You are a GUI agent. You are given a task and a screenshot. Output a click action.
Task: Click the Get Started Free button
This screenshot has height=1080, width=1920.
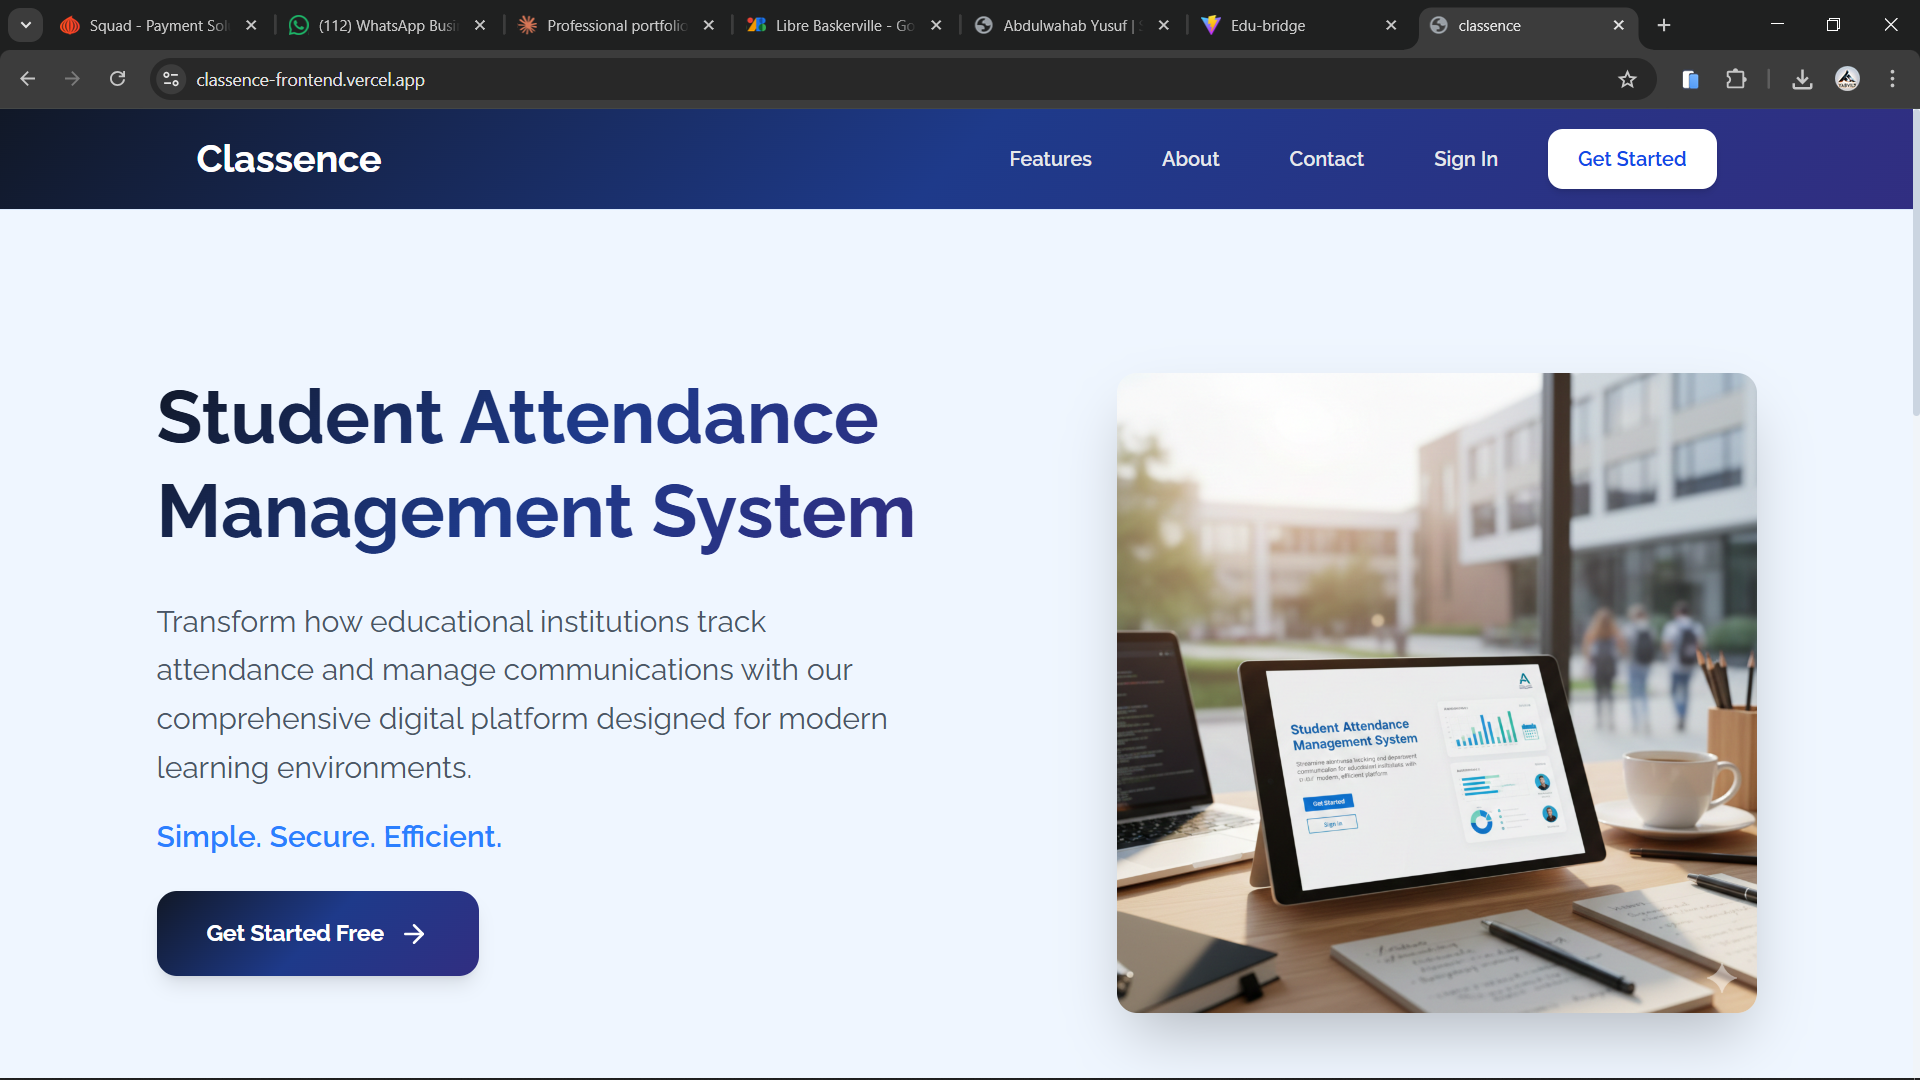[x=318, y=933]
